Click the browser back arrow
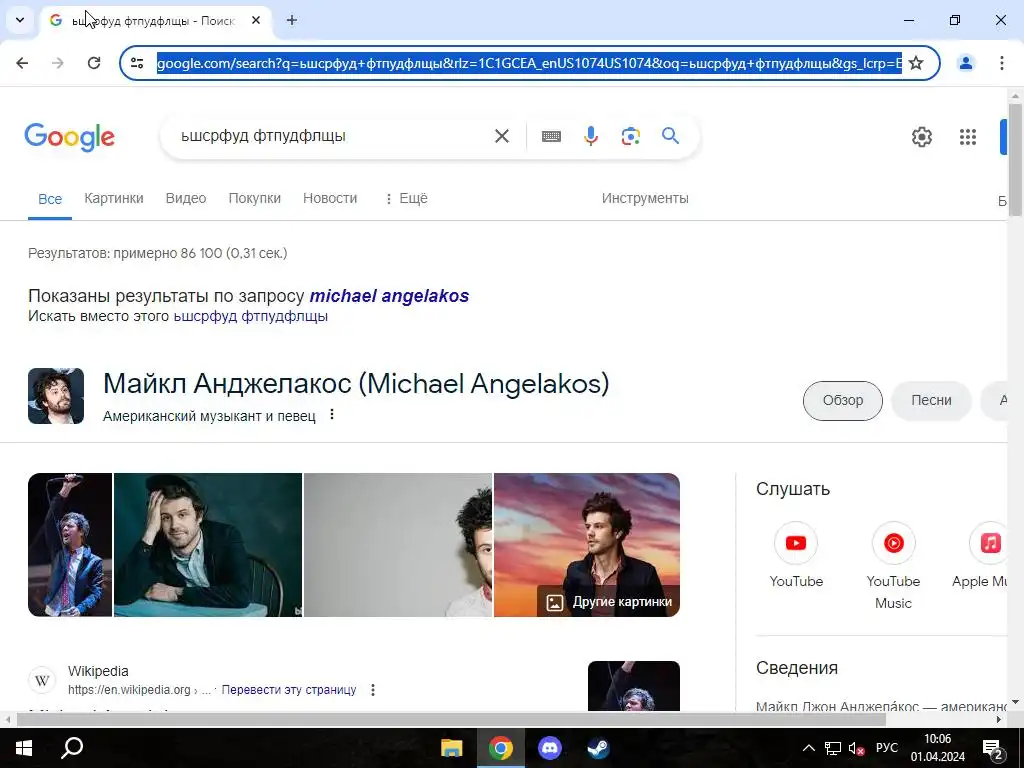Image resolution: width=1024 pixels, height=768 pixels. pos(22,63)
